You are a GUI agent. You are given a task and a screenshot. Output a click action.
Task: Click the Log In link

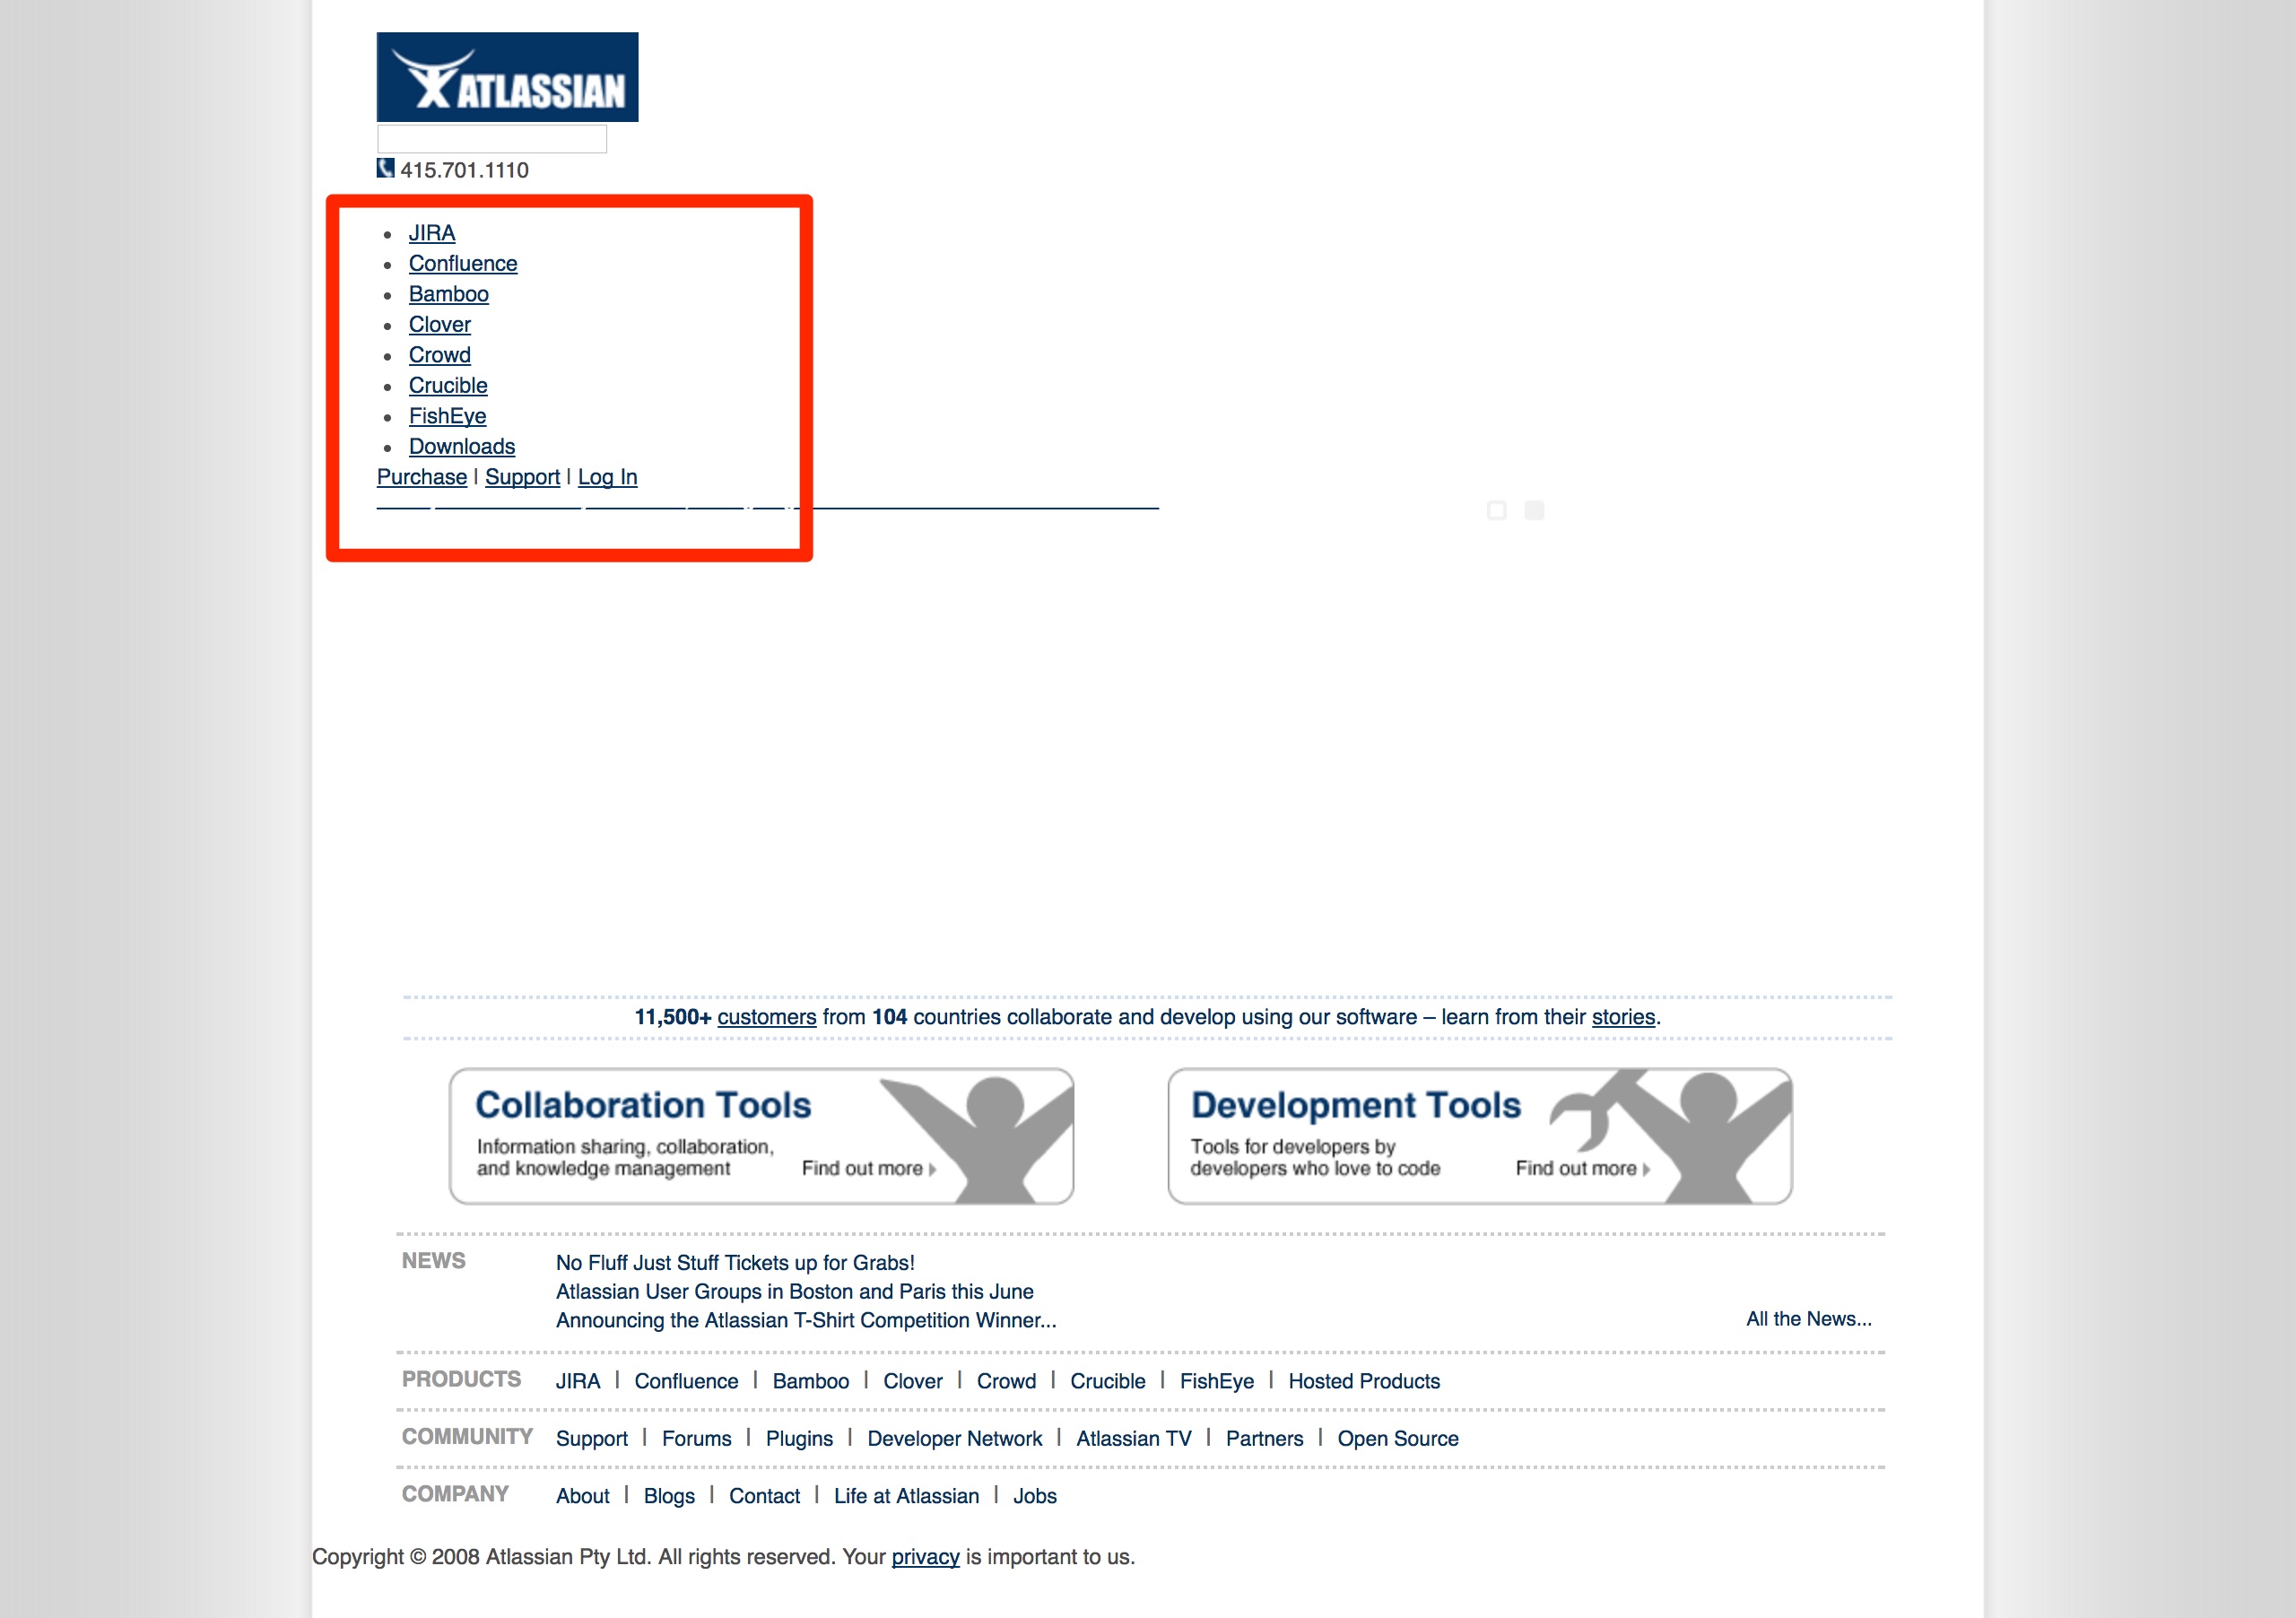click(x=608, y=476)
